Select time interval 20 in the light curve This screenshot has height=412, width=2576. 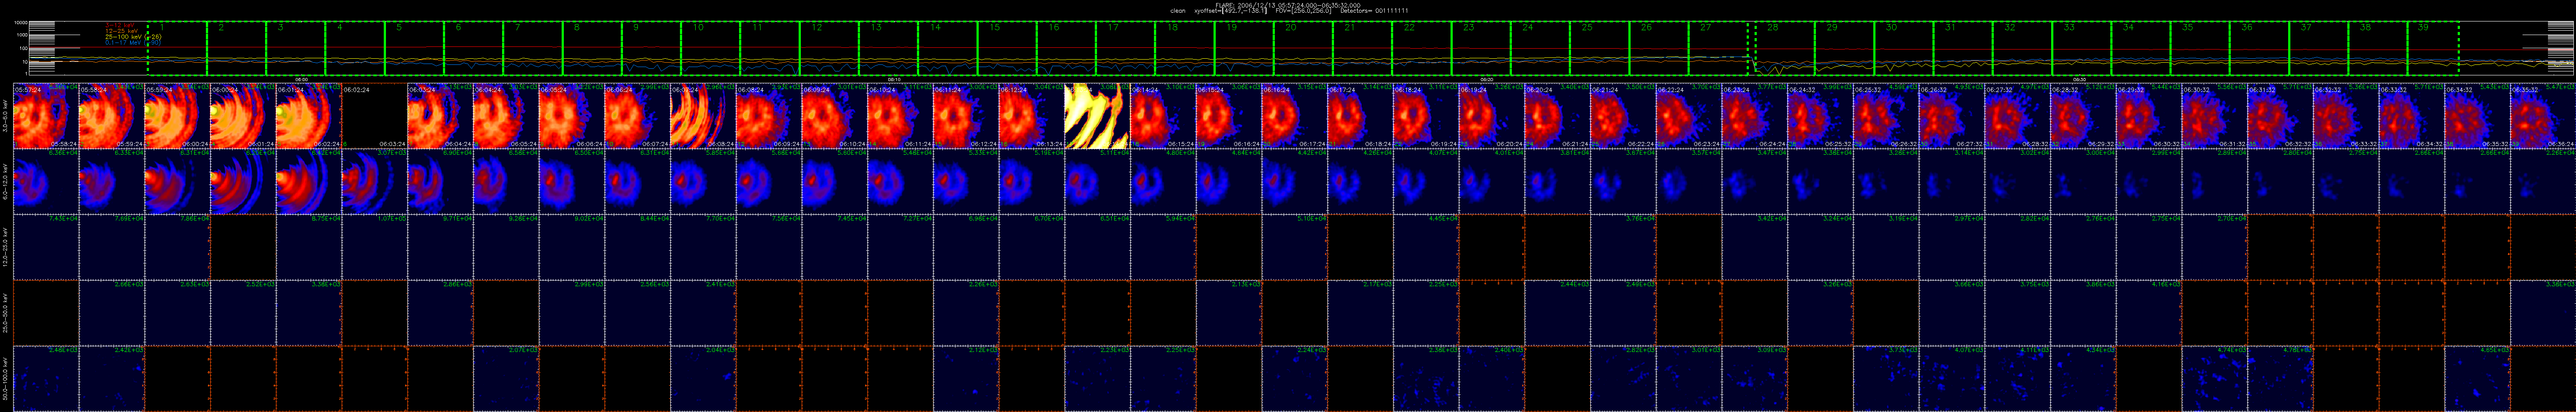pos(1304,48)
